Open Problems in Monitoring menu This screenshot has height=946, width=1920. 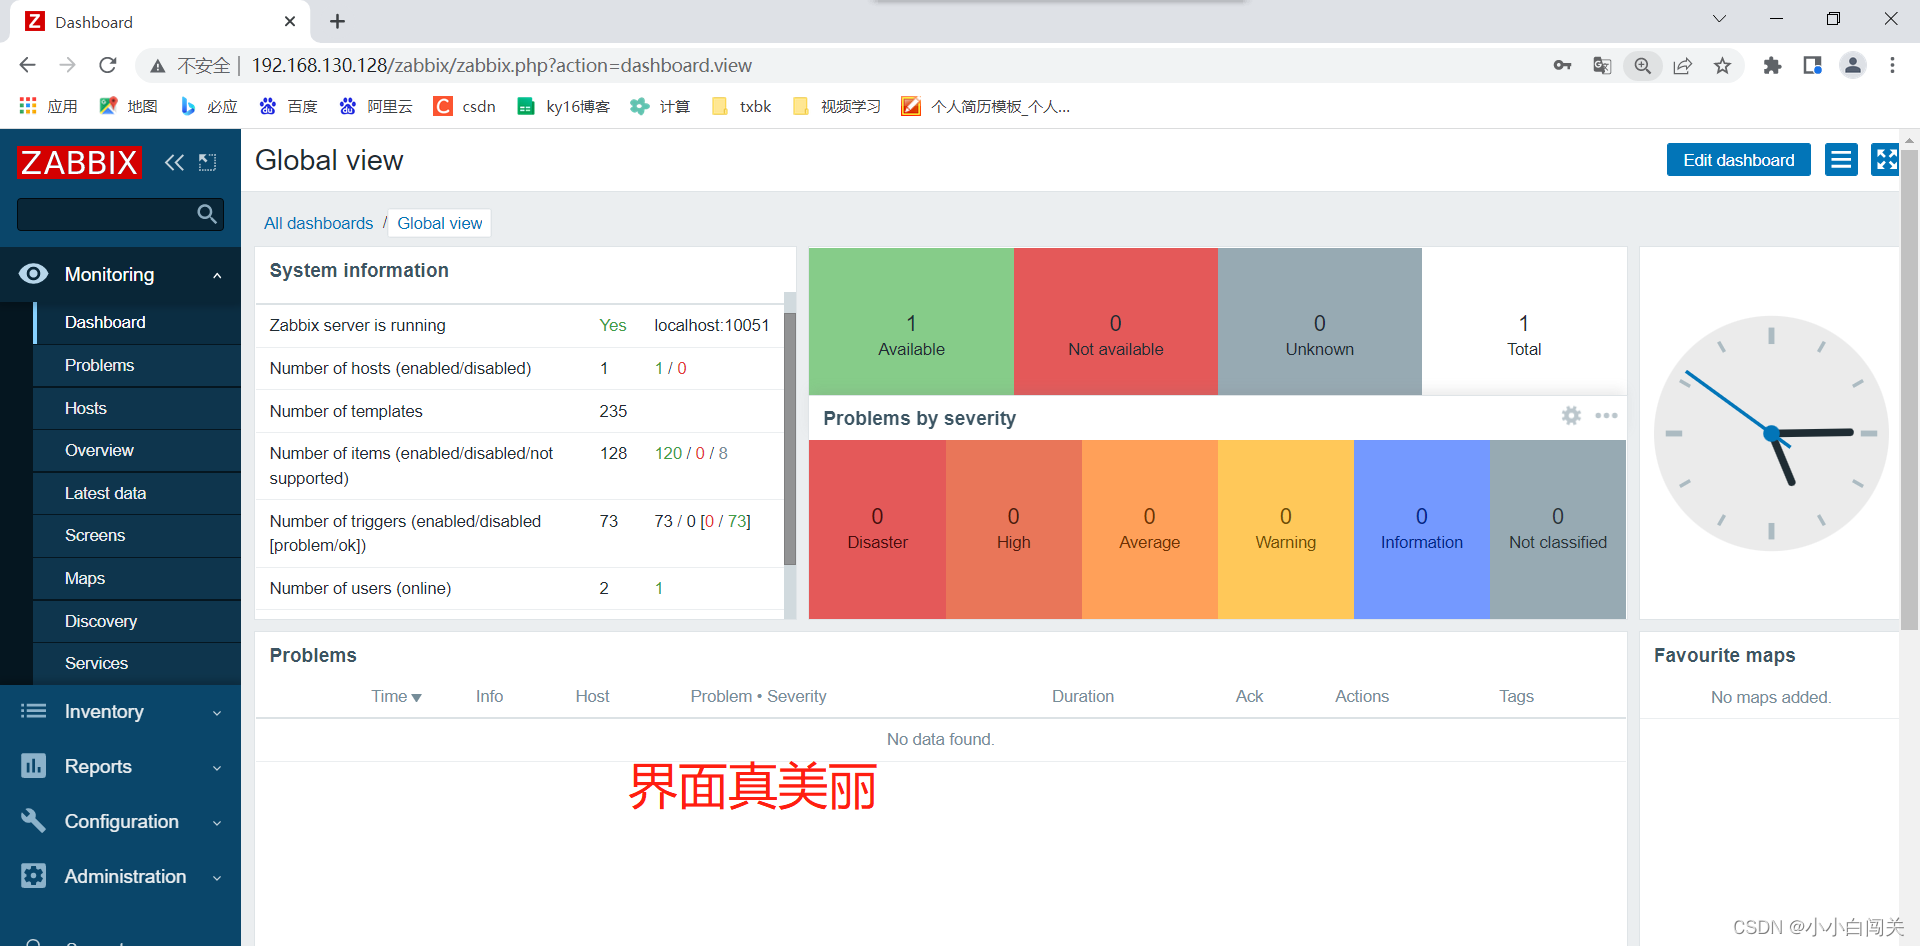pos(137,365)
